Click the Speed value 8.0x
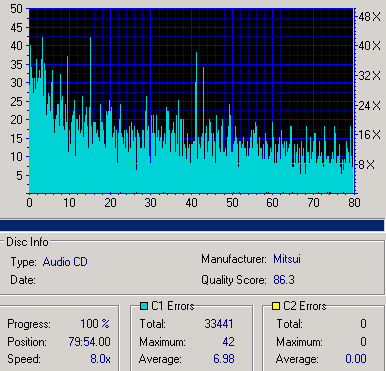 100,359
